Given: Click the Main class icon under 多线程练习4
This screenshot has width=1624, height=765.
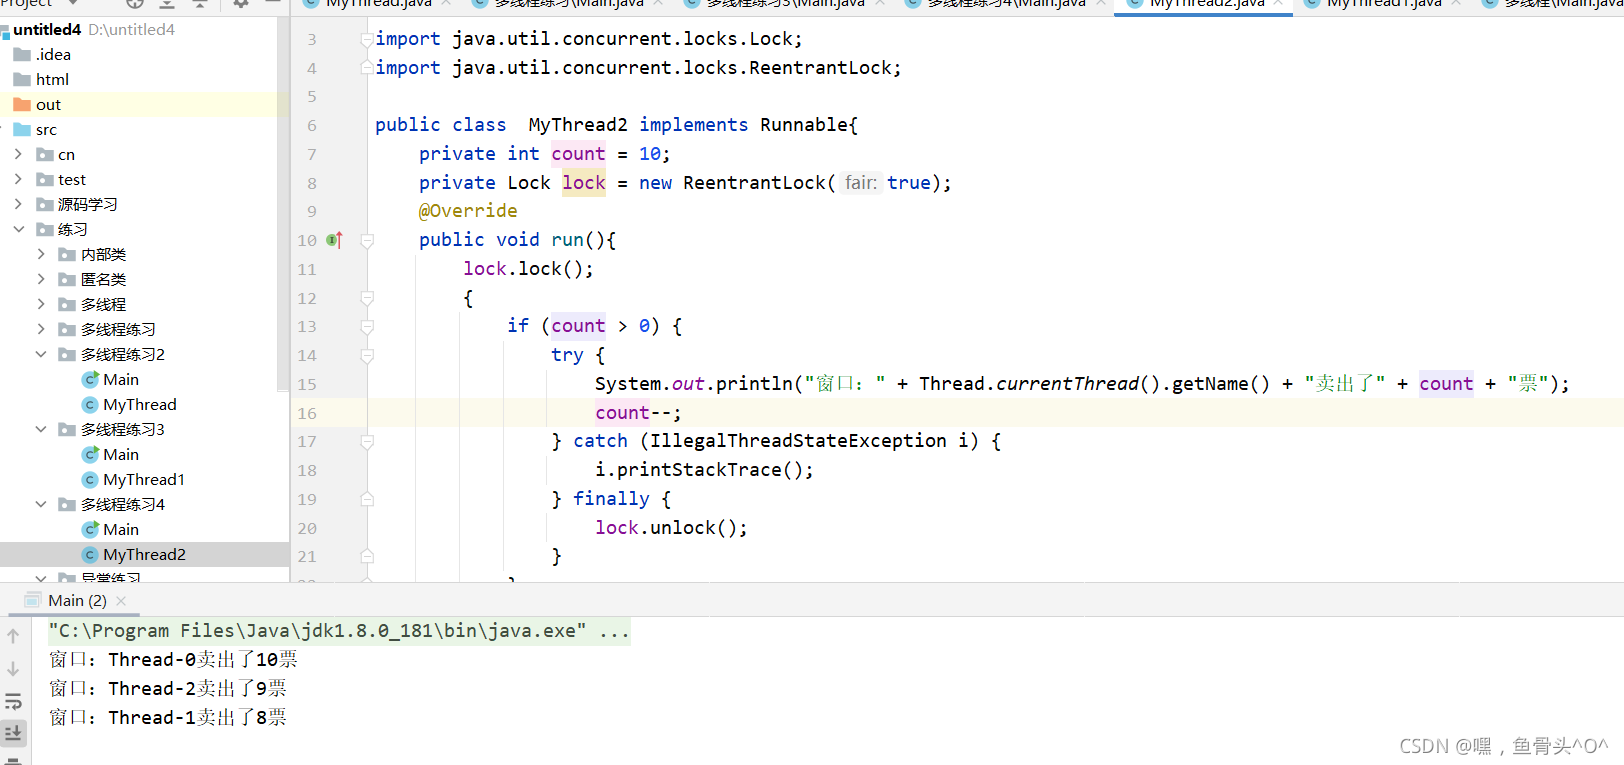Looking at the screenshot, I should [x=90, y=530].
